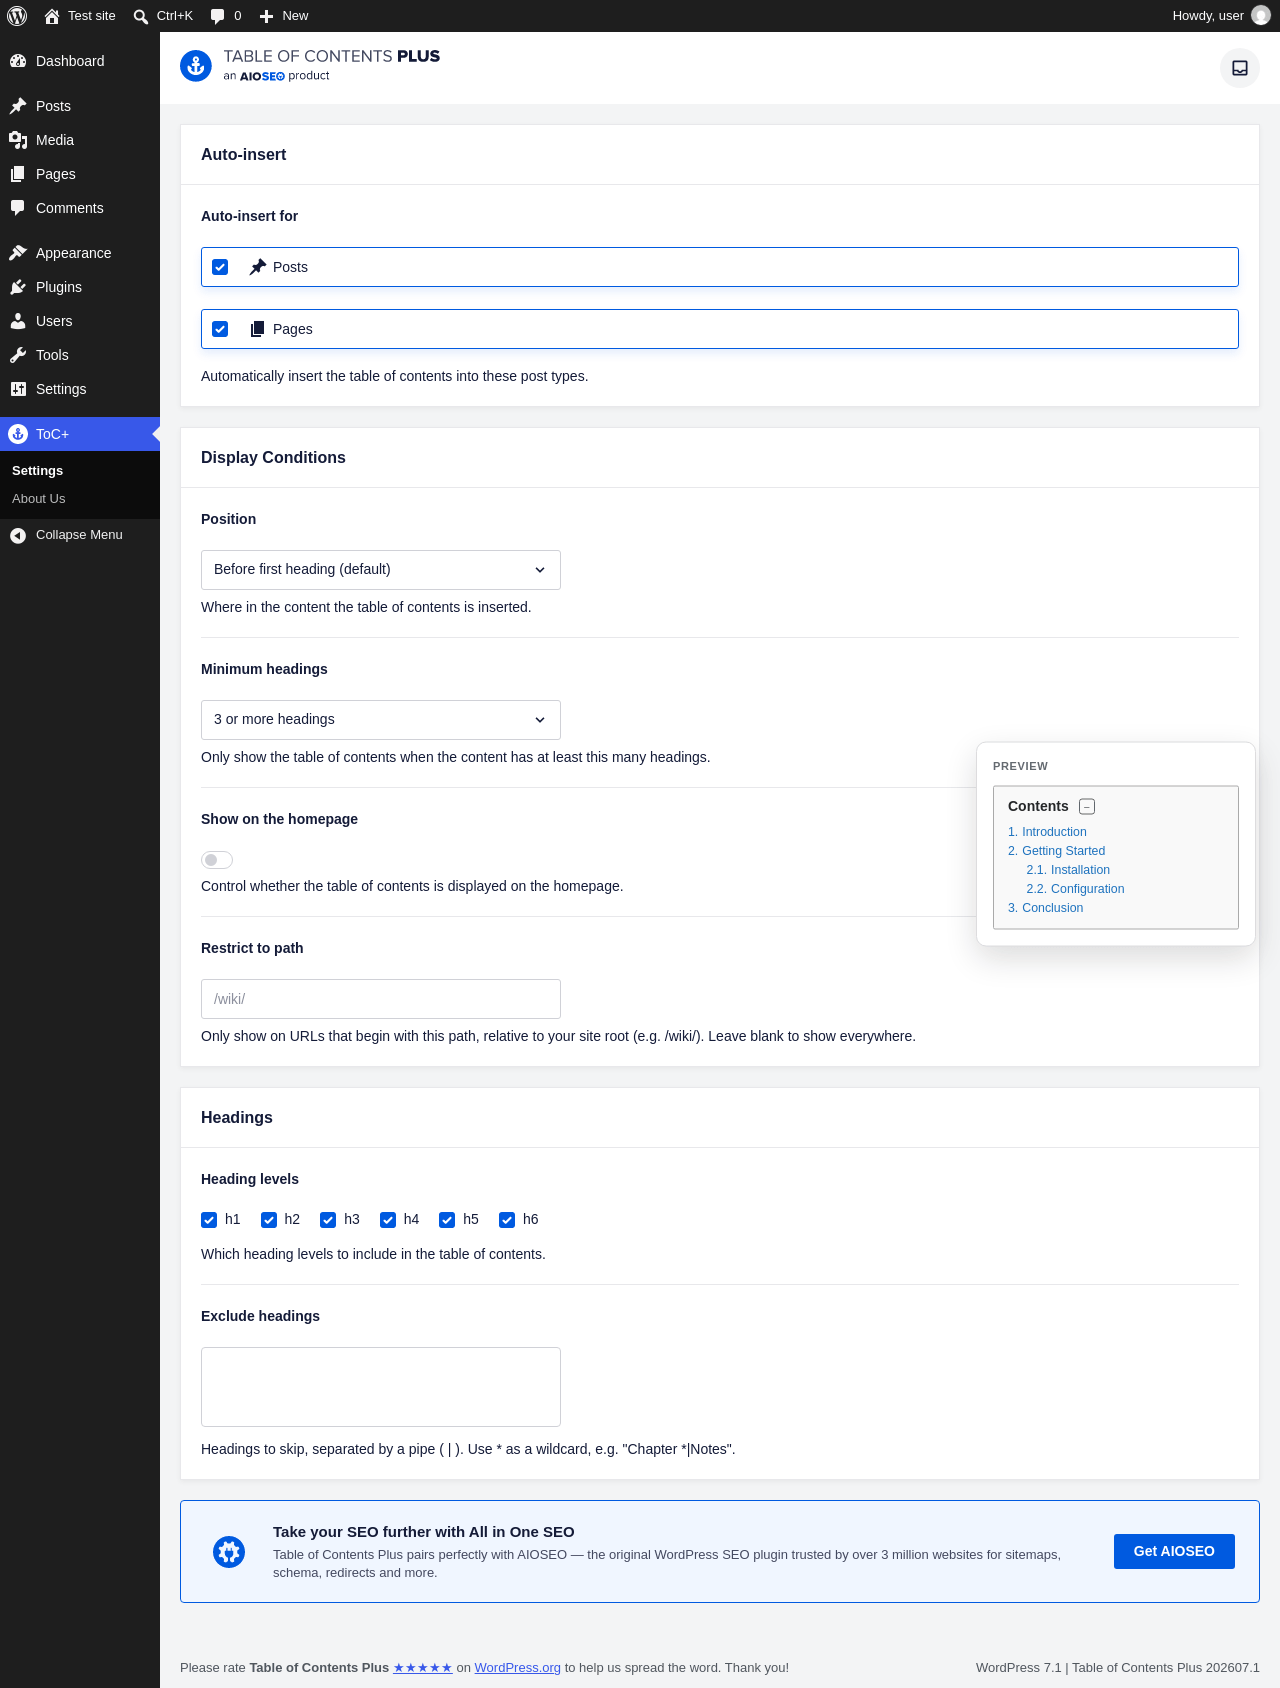Viewport: 1280px width, 1688px height.
Task: Click the WordPress logo icon
Action: [x=17, y=16]
